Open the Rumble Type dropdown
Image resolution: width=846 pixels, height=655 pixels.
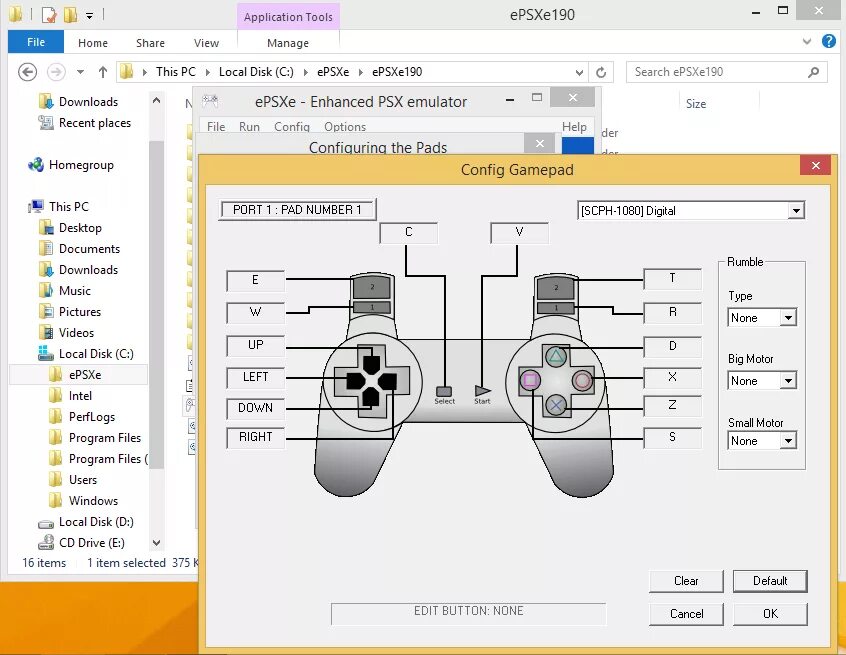pos(788,317)
